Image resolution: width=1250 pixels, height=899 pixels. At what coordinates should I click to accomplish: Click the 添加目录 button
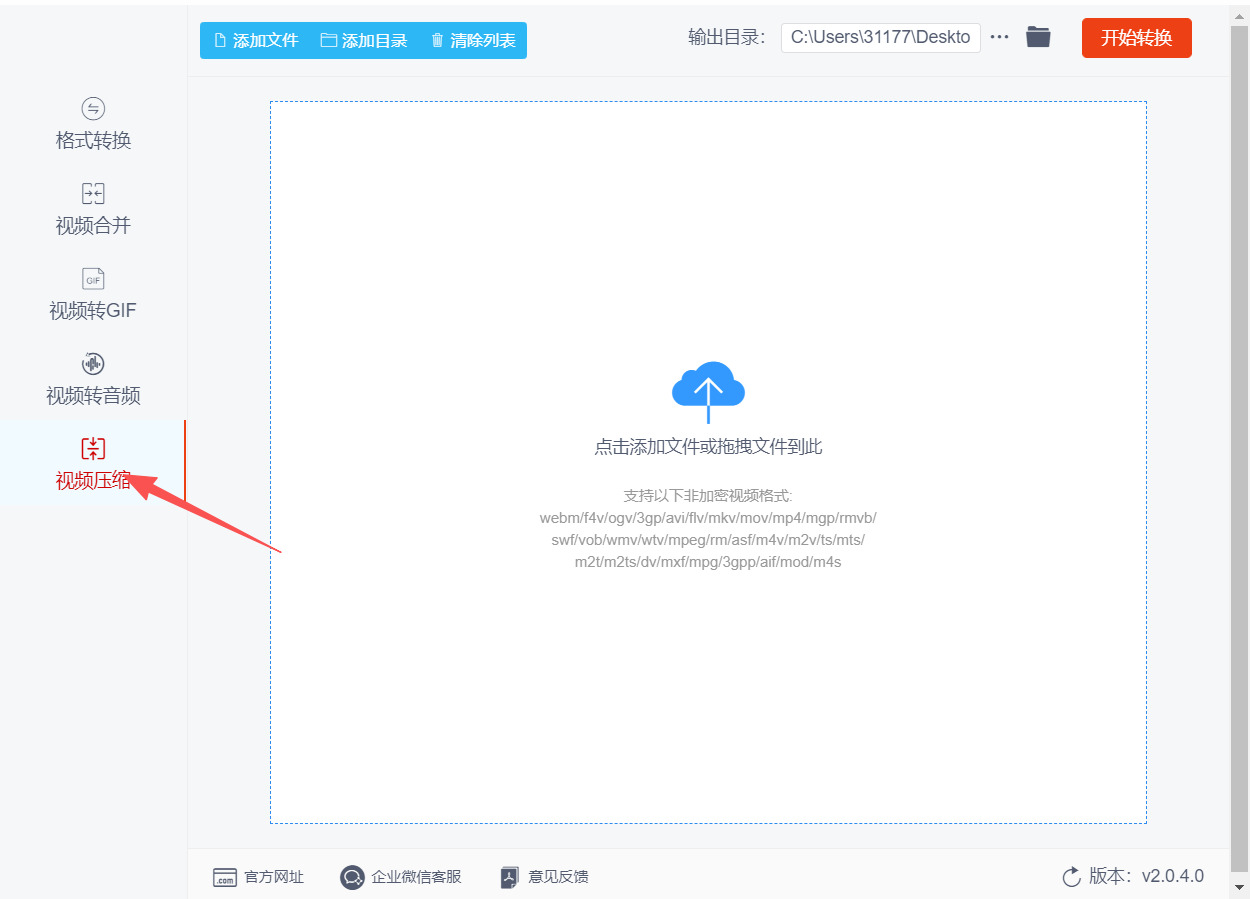364,41
